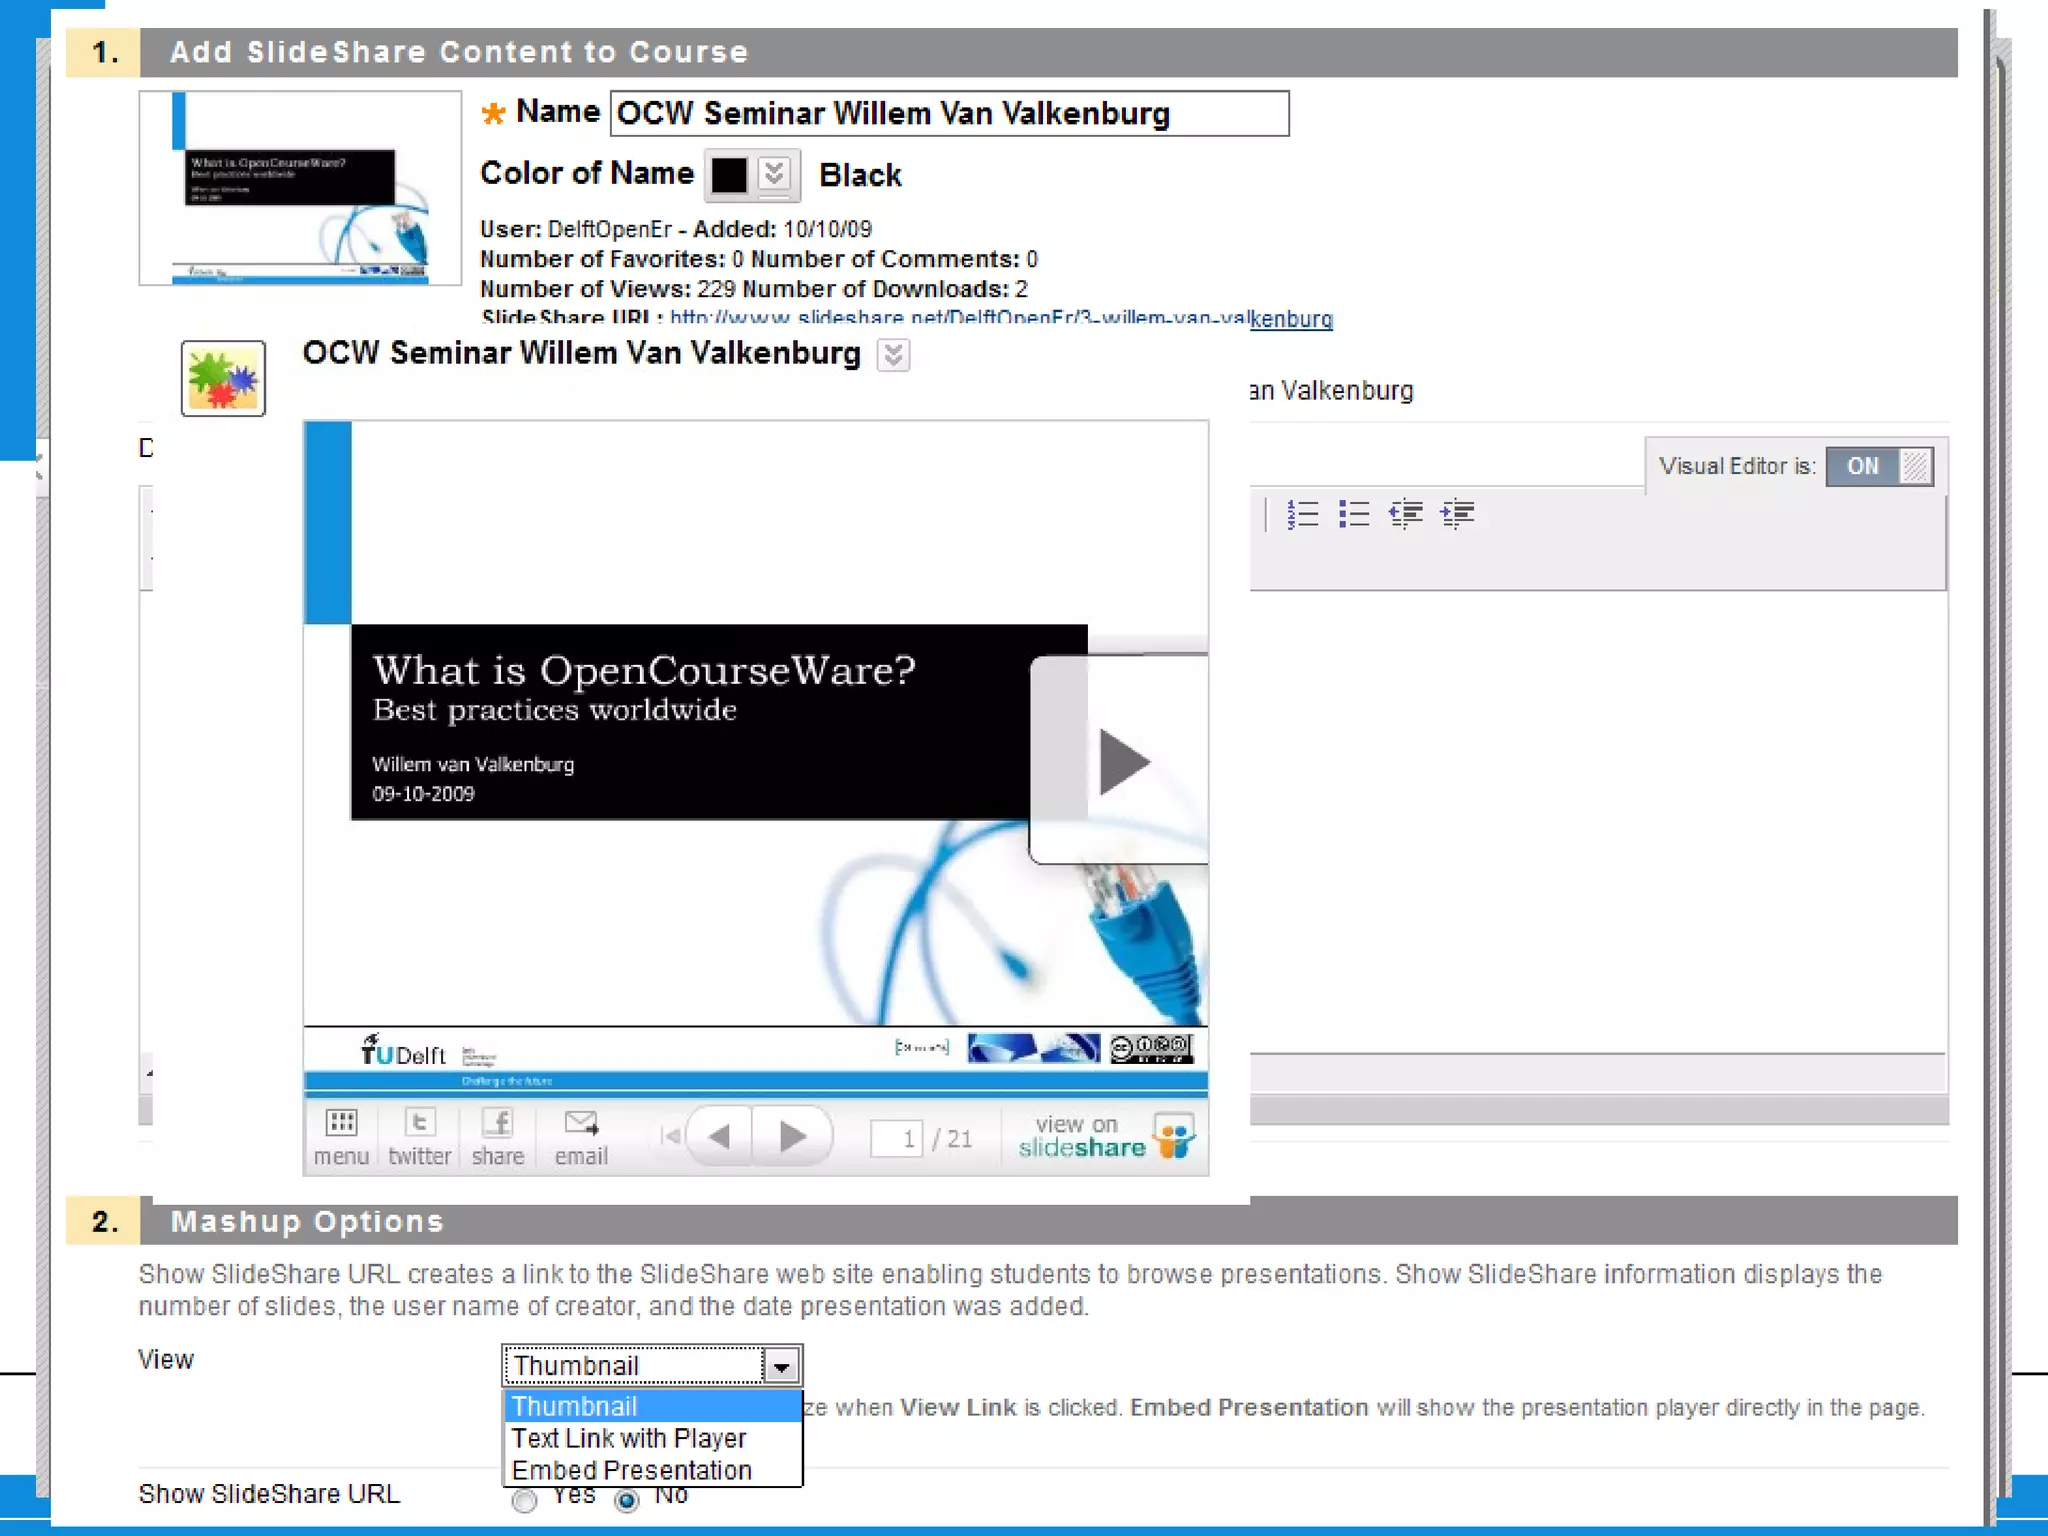The width and height of the screenshot is (2048, 1536).
Task: Click the Name text input field
Action: [x=948, y=113]
